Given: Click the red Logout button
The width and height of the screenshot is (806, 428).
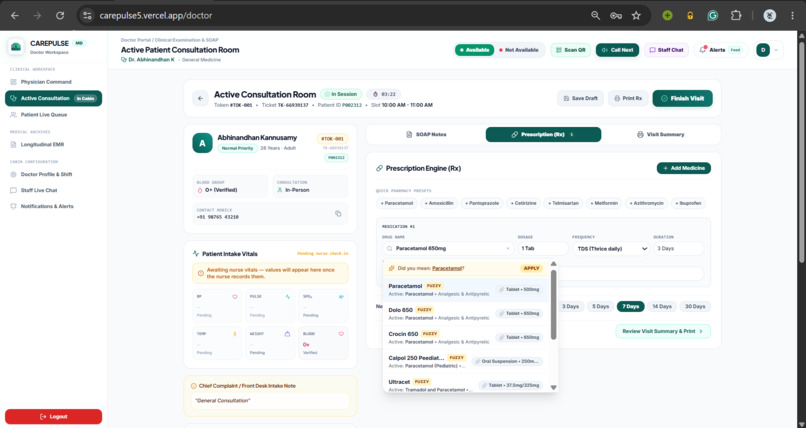Looking at the screenshot, I should click(53, 417).
